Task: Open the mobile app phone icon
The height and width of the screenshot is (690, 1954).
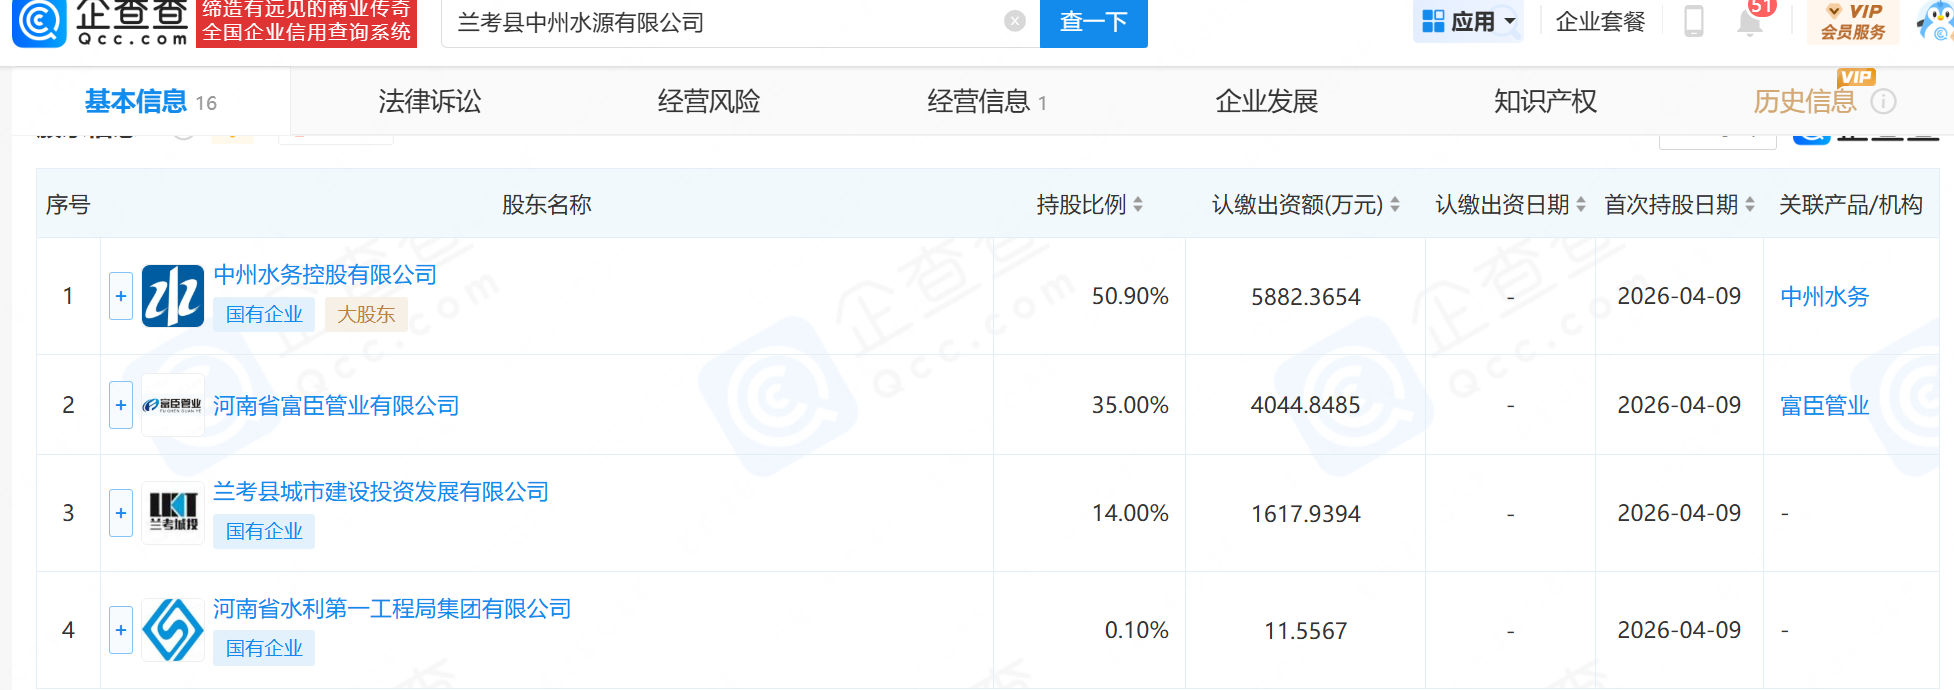Action: pyautogui.click(x=1693, y=21)
